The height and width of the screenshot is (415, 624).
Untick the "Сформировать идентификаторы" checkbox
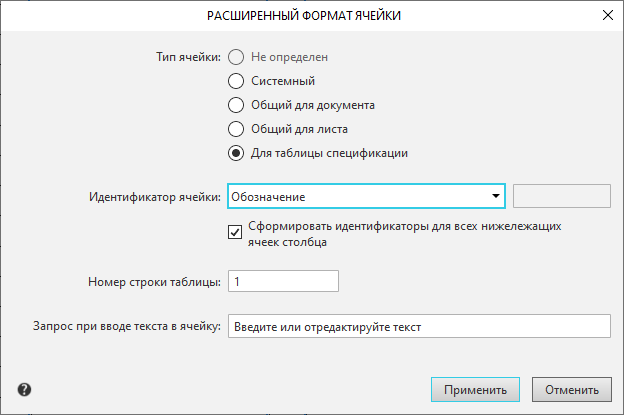click(236, 233)
